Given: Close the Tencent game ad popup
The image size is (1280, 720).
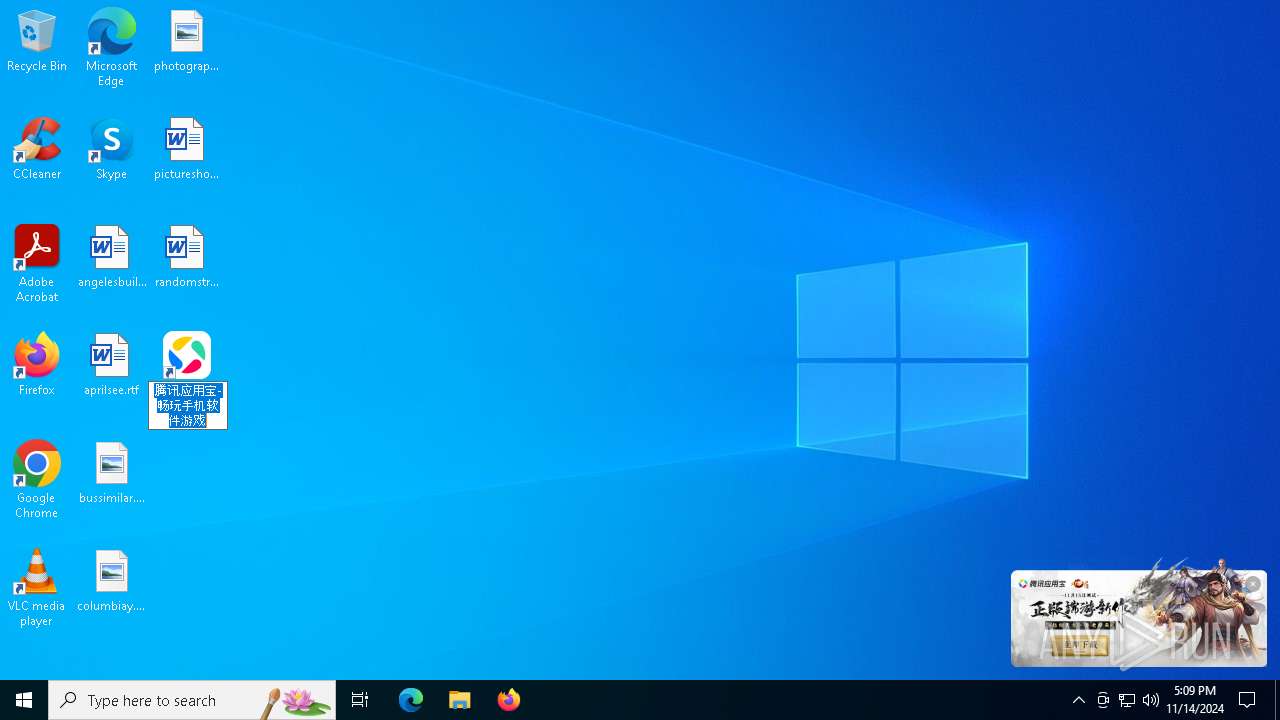Looking at the screenshot, I should pos(1252,585).
